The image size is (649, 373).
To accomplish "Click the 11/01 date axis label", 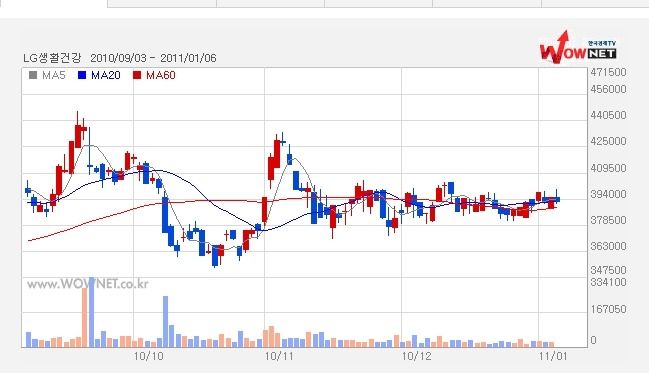I will pos(553,356).
